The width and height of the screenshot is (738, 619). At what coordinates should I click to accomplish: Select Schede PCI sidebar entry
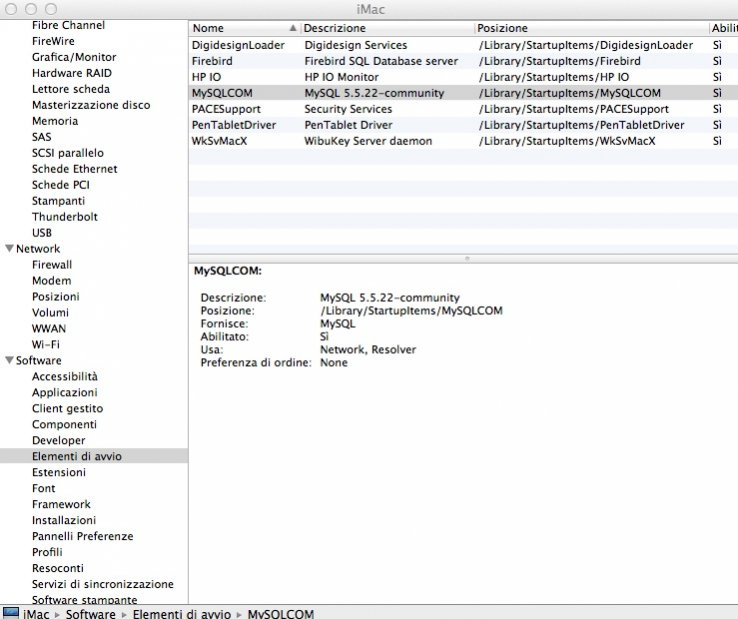click(x=61, y=185)
